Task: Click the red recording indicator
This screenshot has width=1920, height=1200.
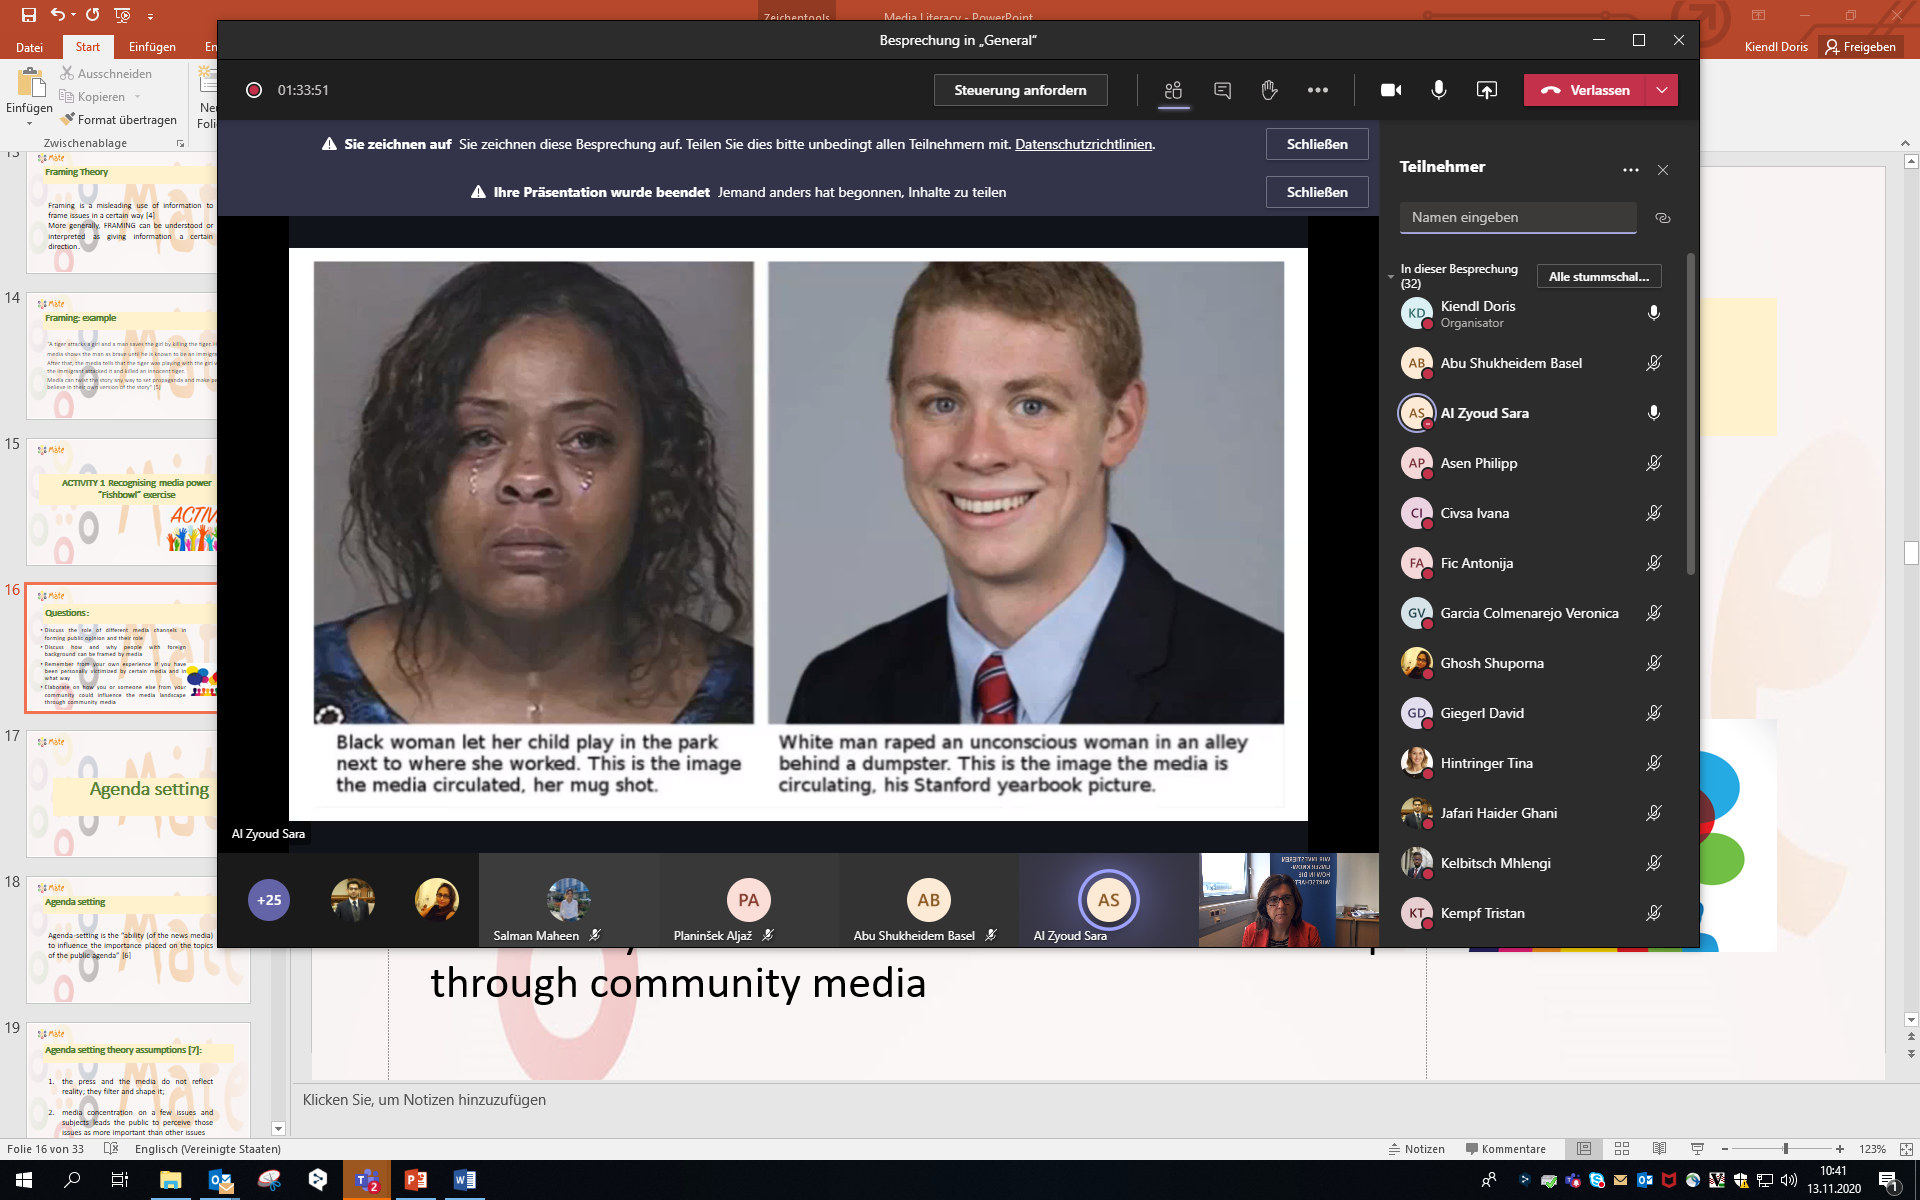Action: coord(254,90)
